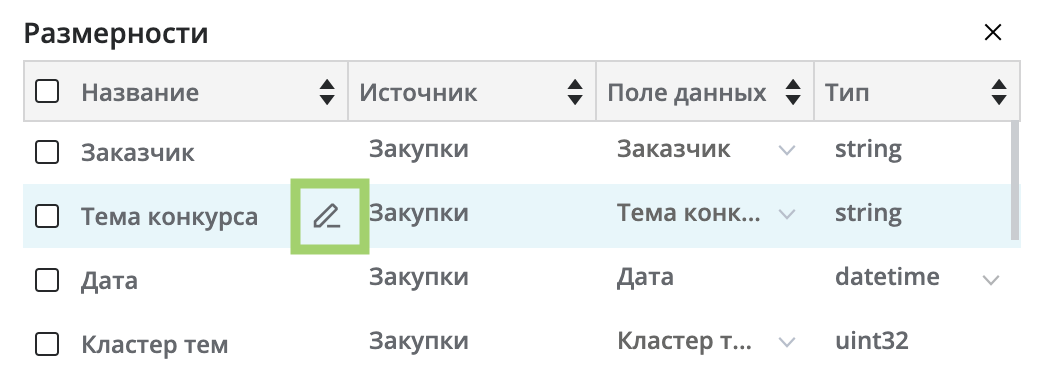This screenshot has height=384, width=1048.
Task: Check the Дата row checkbox
Action: click(x=47, y=280)
